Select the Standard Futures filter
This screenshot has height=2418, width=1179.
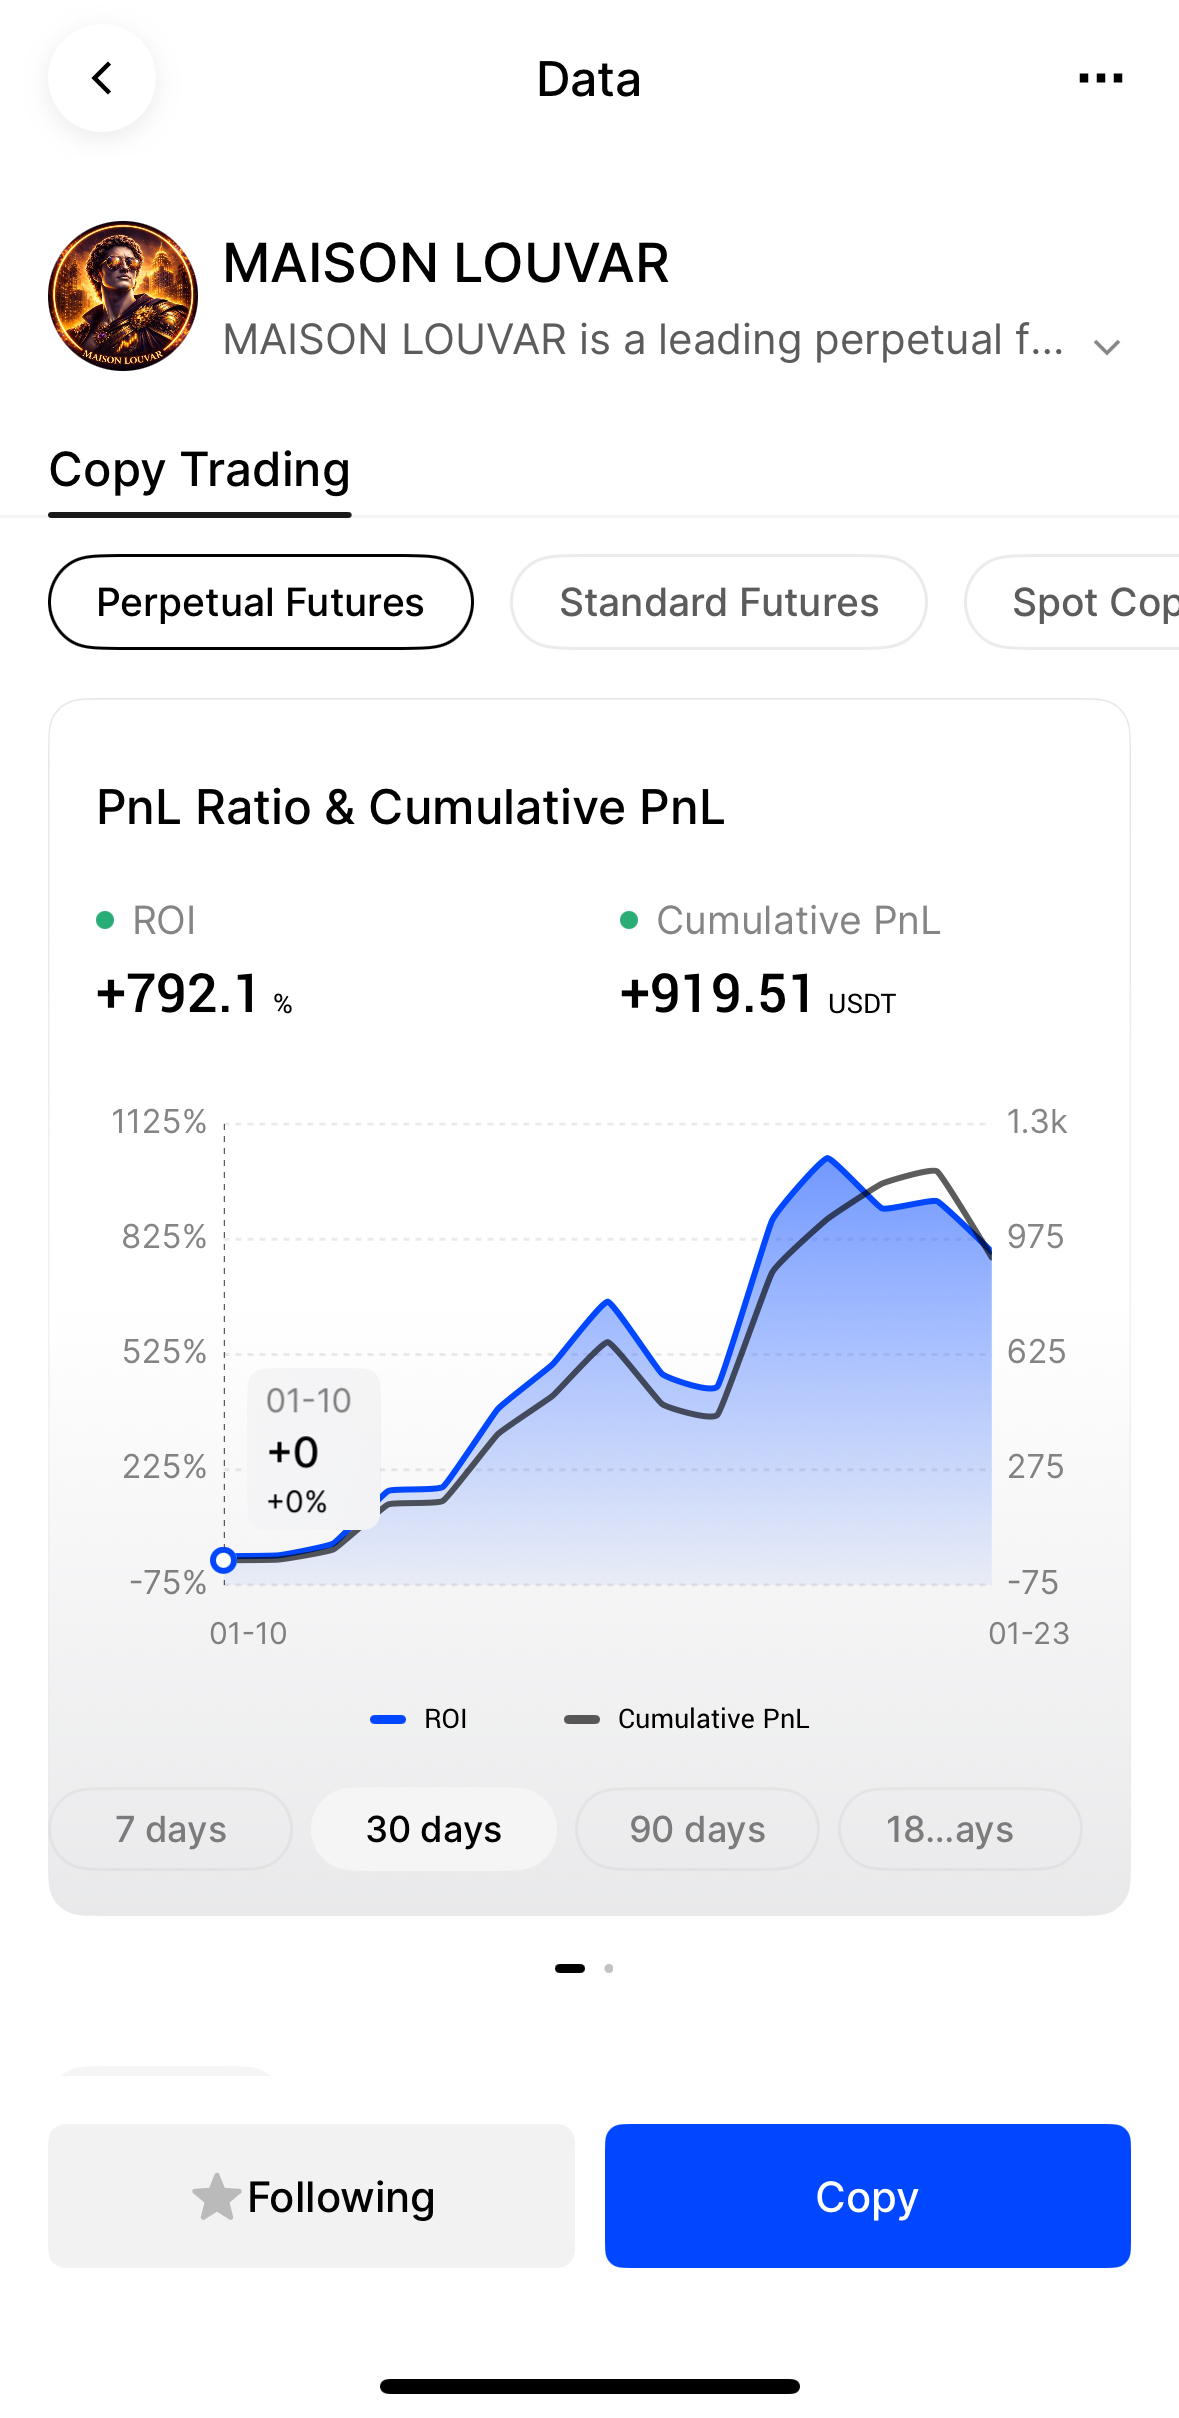click(718, 602)
